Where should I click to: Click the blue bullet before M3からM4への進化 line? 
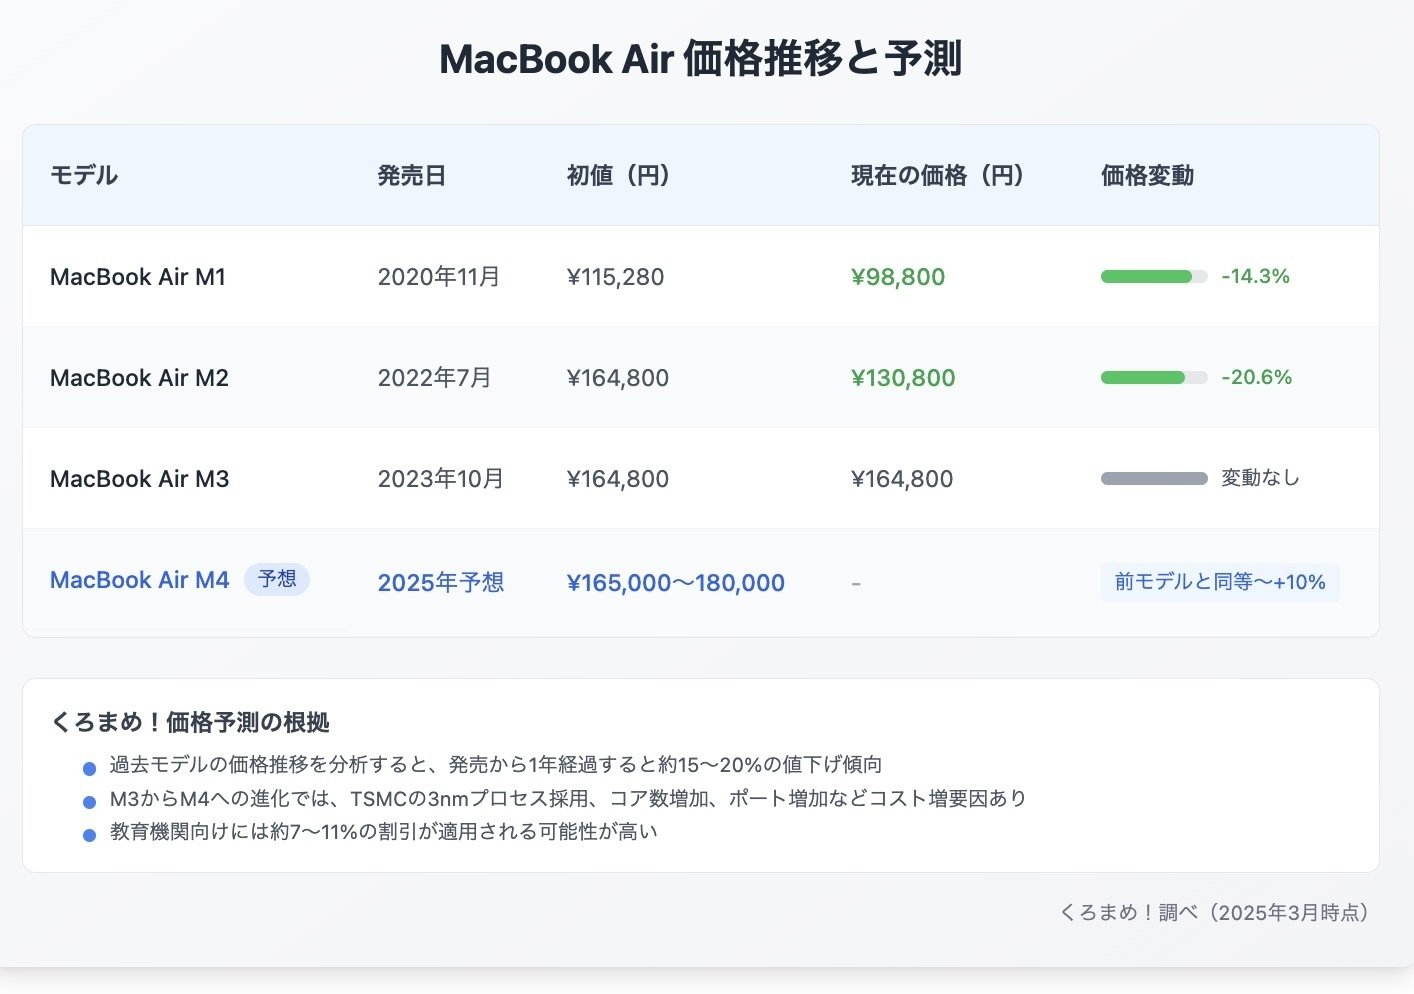[88, 799]
